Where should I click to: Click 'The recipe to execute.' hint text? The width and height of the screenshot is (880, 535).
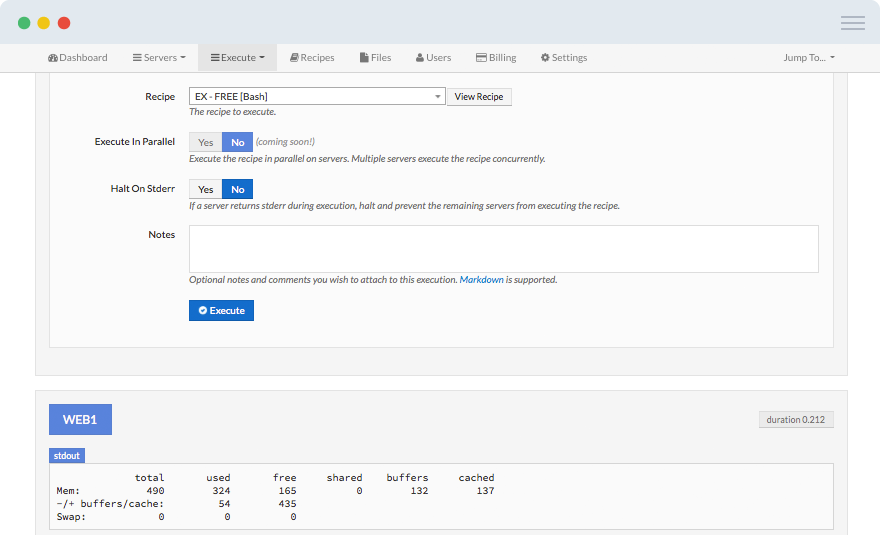[232, 112]
